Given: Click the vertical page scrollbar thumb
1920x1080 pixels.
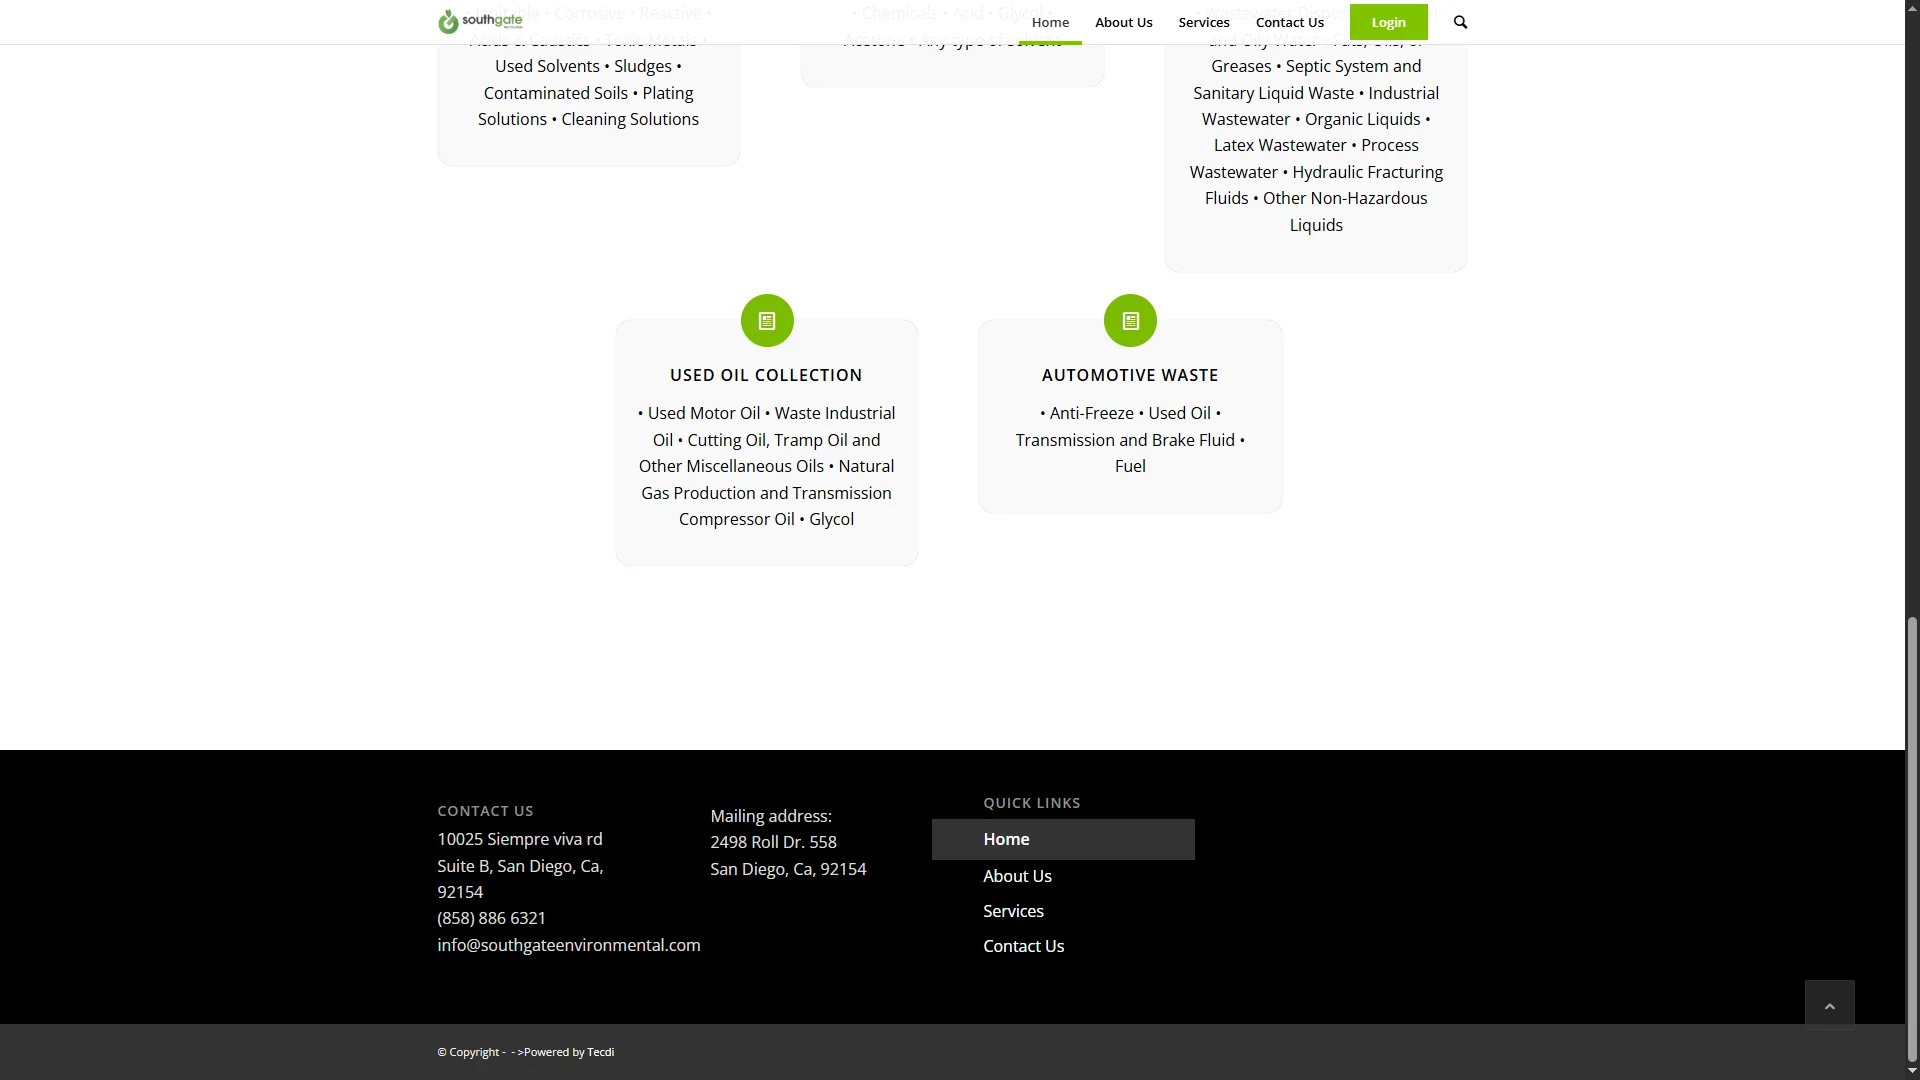Looking at the screenshot, I should pos(1912,840).
